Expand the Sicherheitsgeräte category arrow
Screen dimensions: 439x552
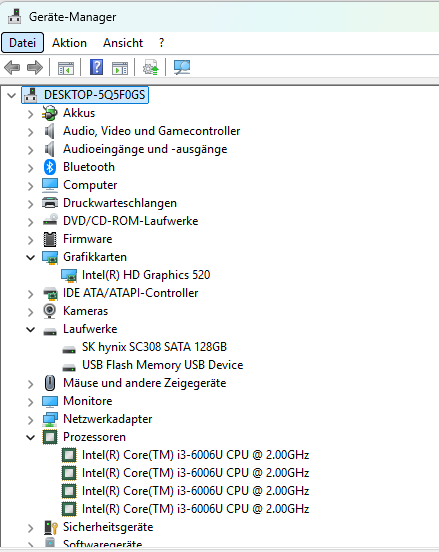click(x=31, y=528)
